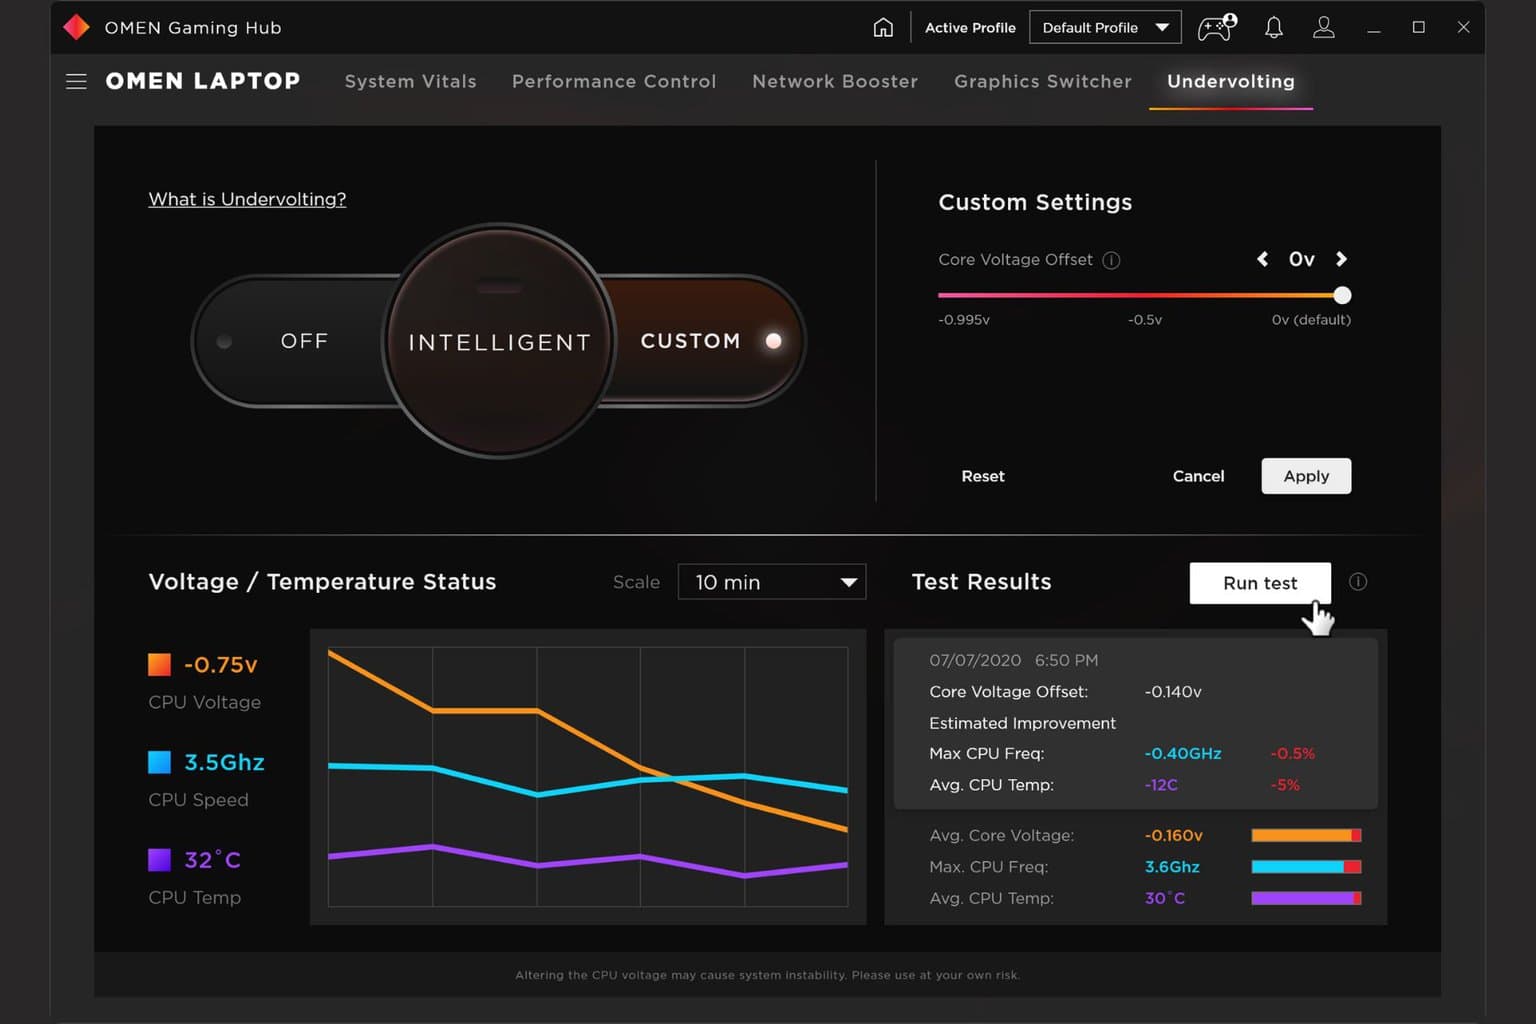Click the Max. CPU Freq blue bar
The width and height of the screenshot is (1536, 1024).
tap(1306, 867)
